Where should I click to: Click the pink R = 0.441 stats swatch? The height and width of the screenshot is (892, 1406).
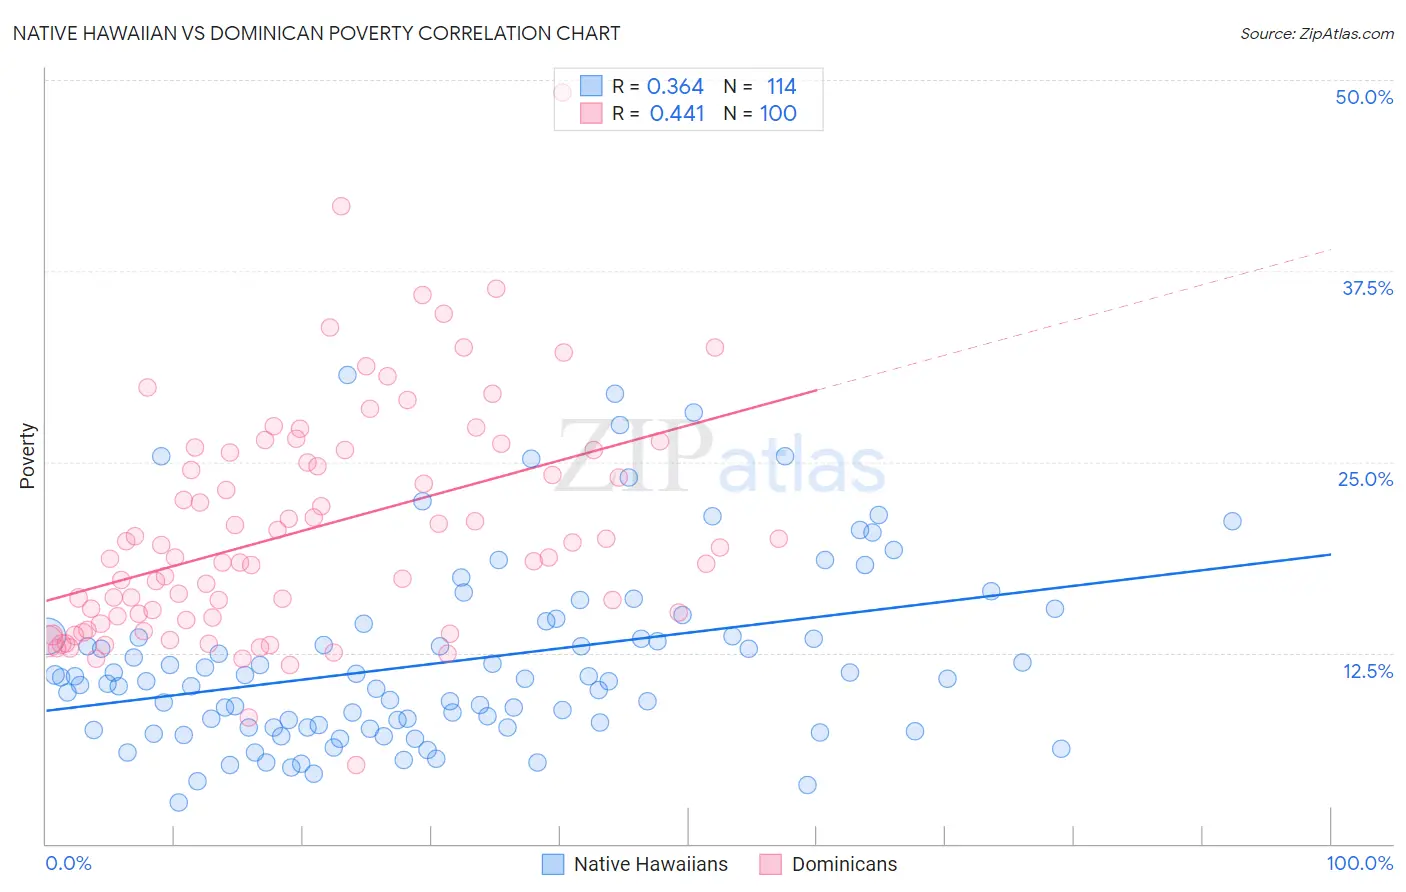click(591, 113)
